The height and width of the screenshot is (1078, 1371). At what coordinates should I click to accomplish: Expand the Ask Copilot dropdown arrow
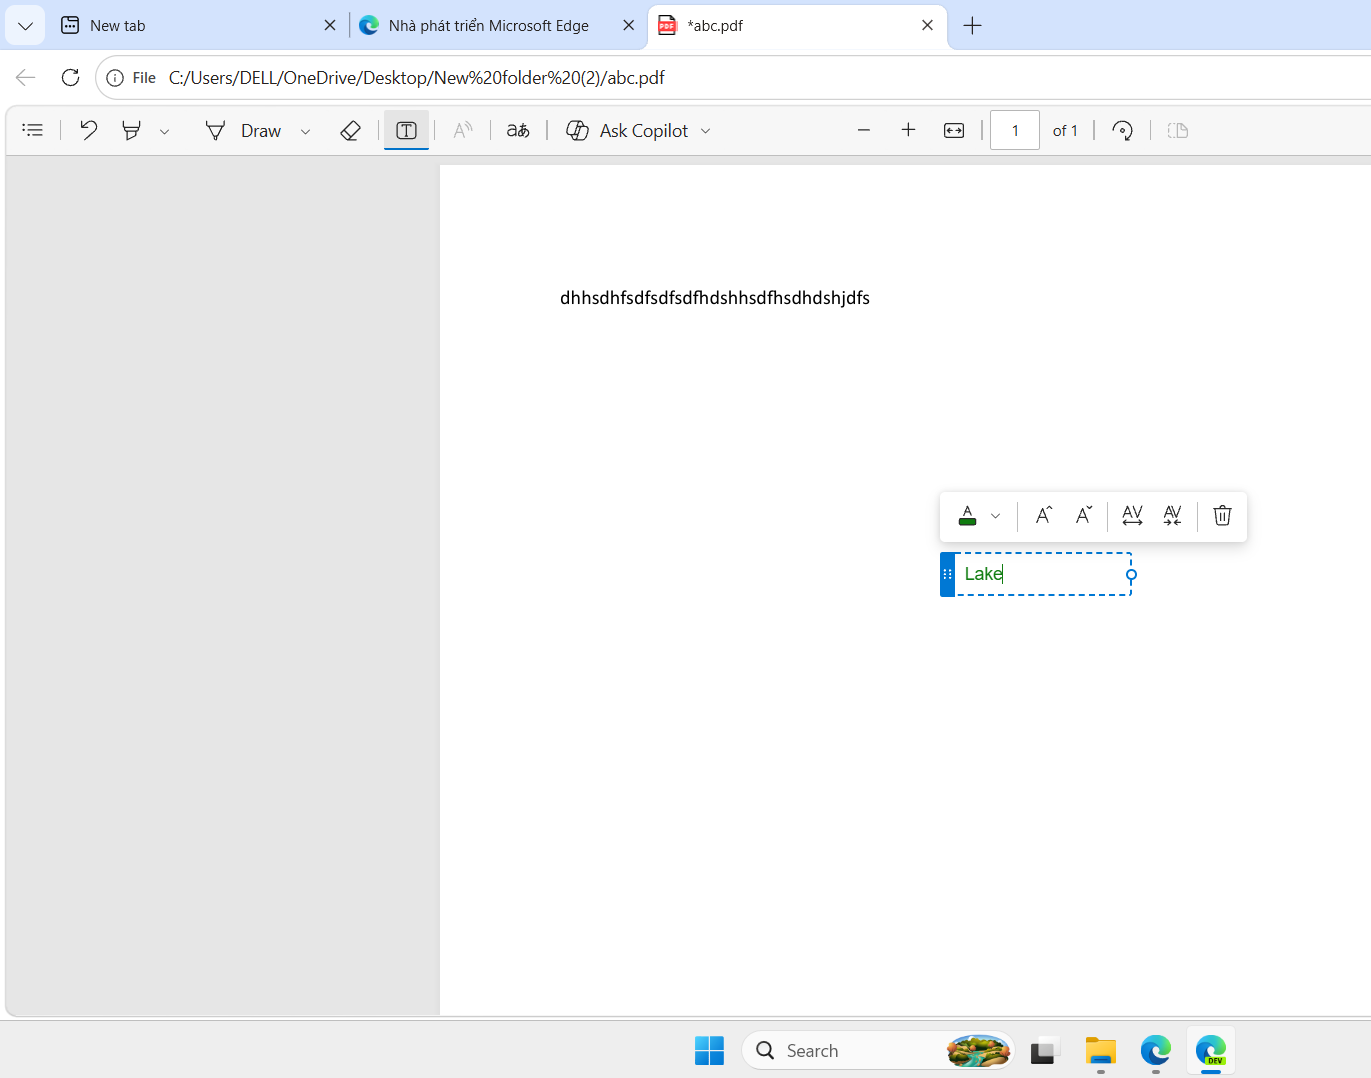click(706, 131)
